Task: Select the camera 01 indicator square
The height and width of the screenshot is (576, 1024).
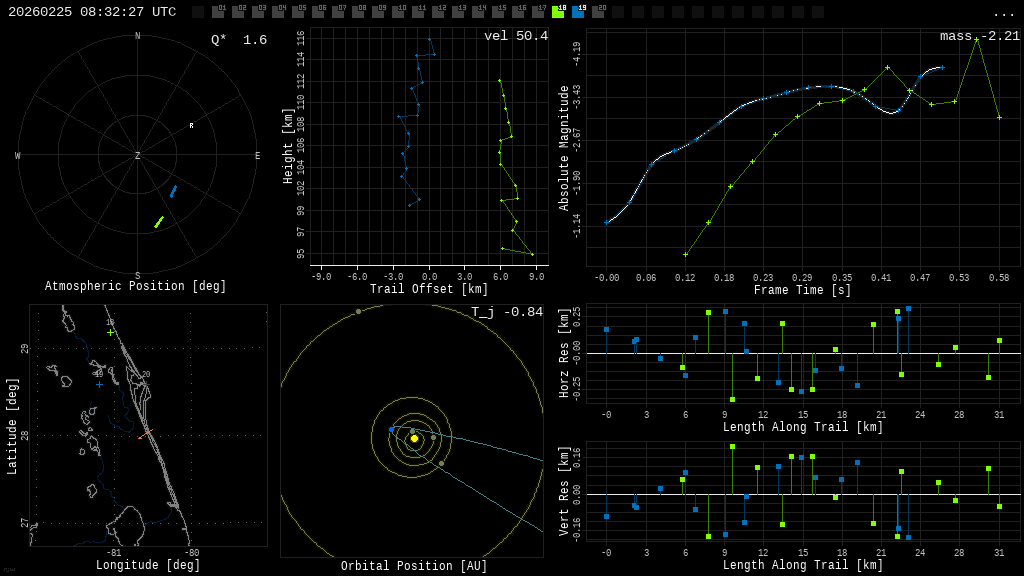Action: point(218,12)
